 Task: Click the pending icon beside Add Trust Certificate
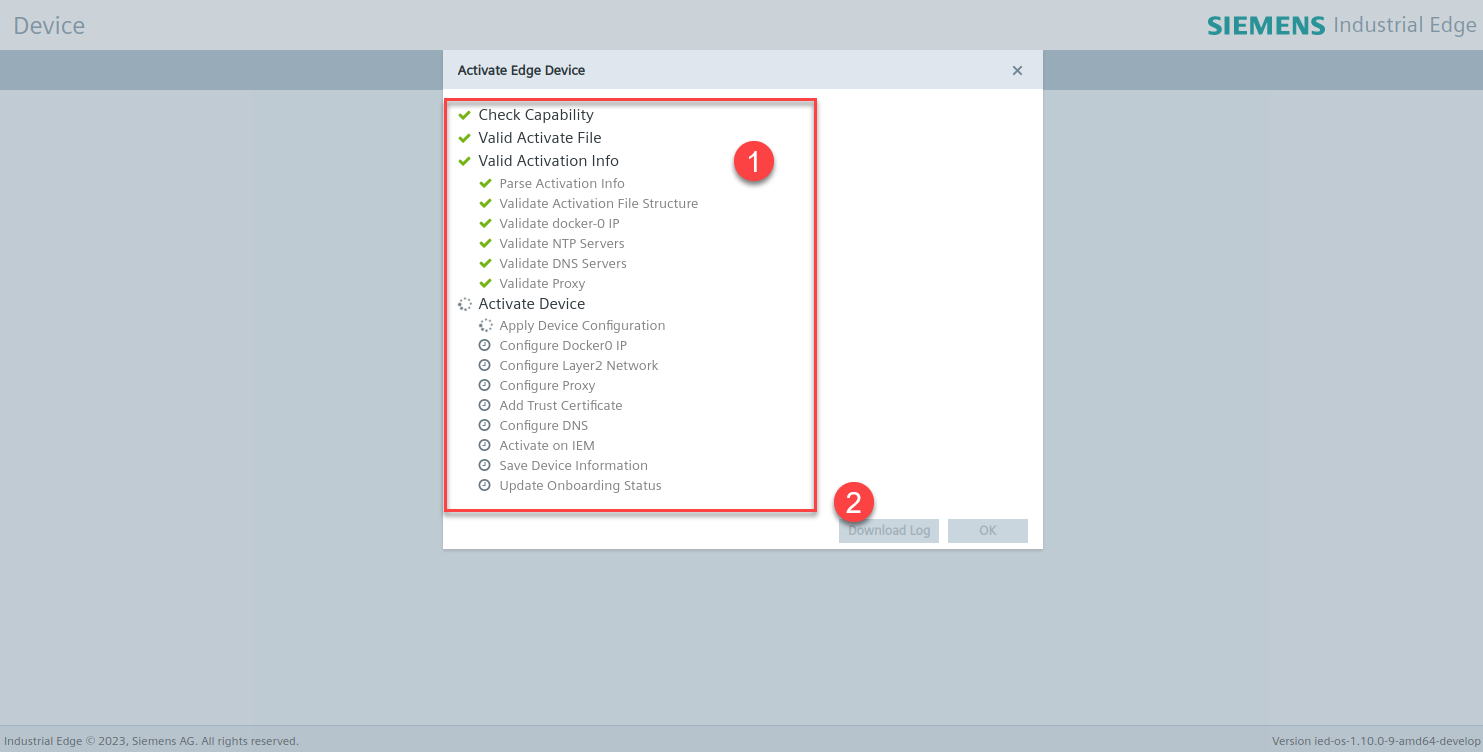[485, 405]
